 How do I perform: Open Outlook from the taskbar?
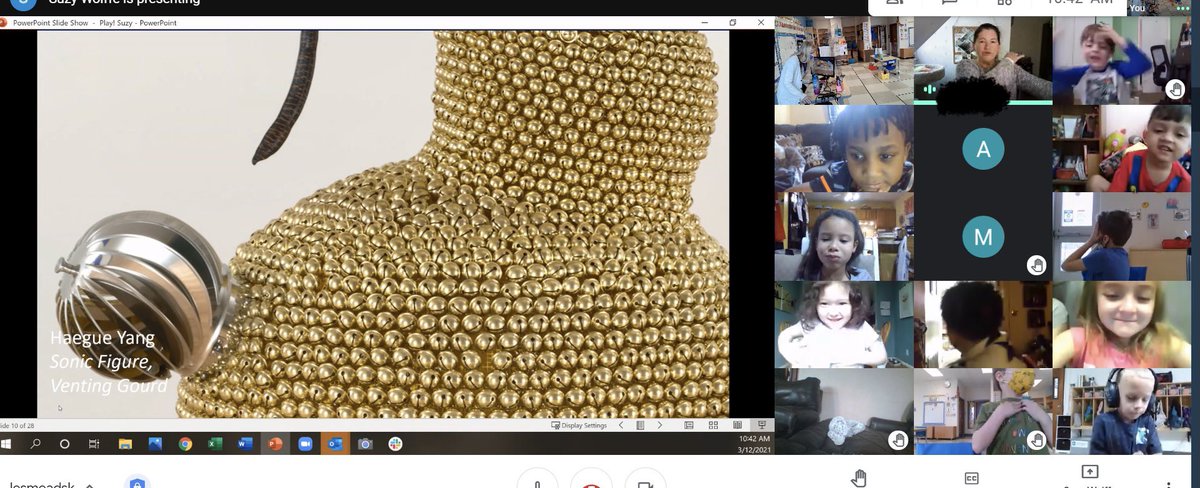point(335,443)
